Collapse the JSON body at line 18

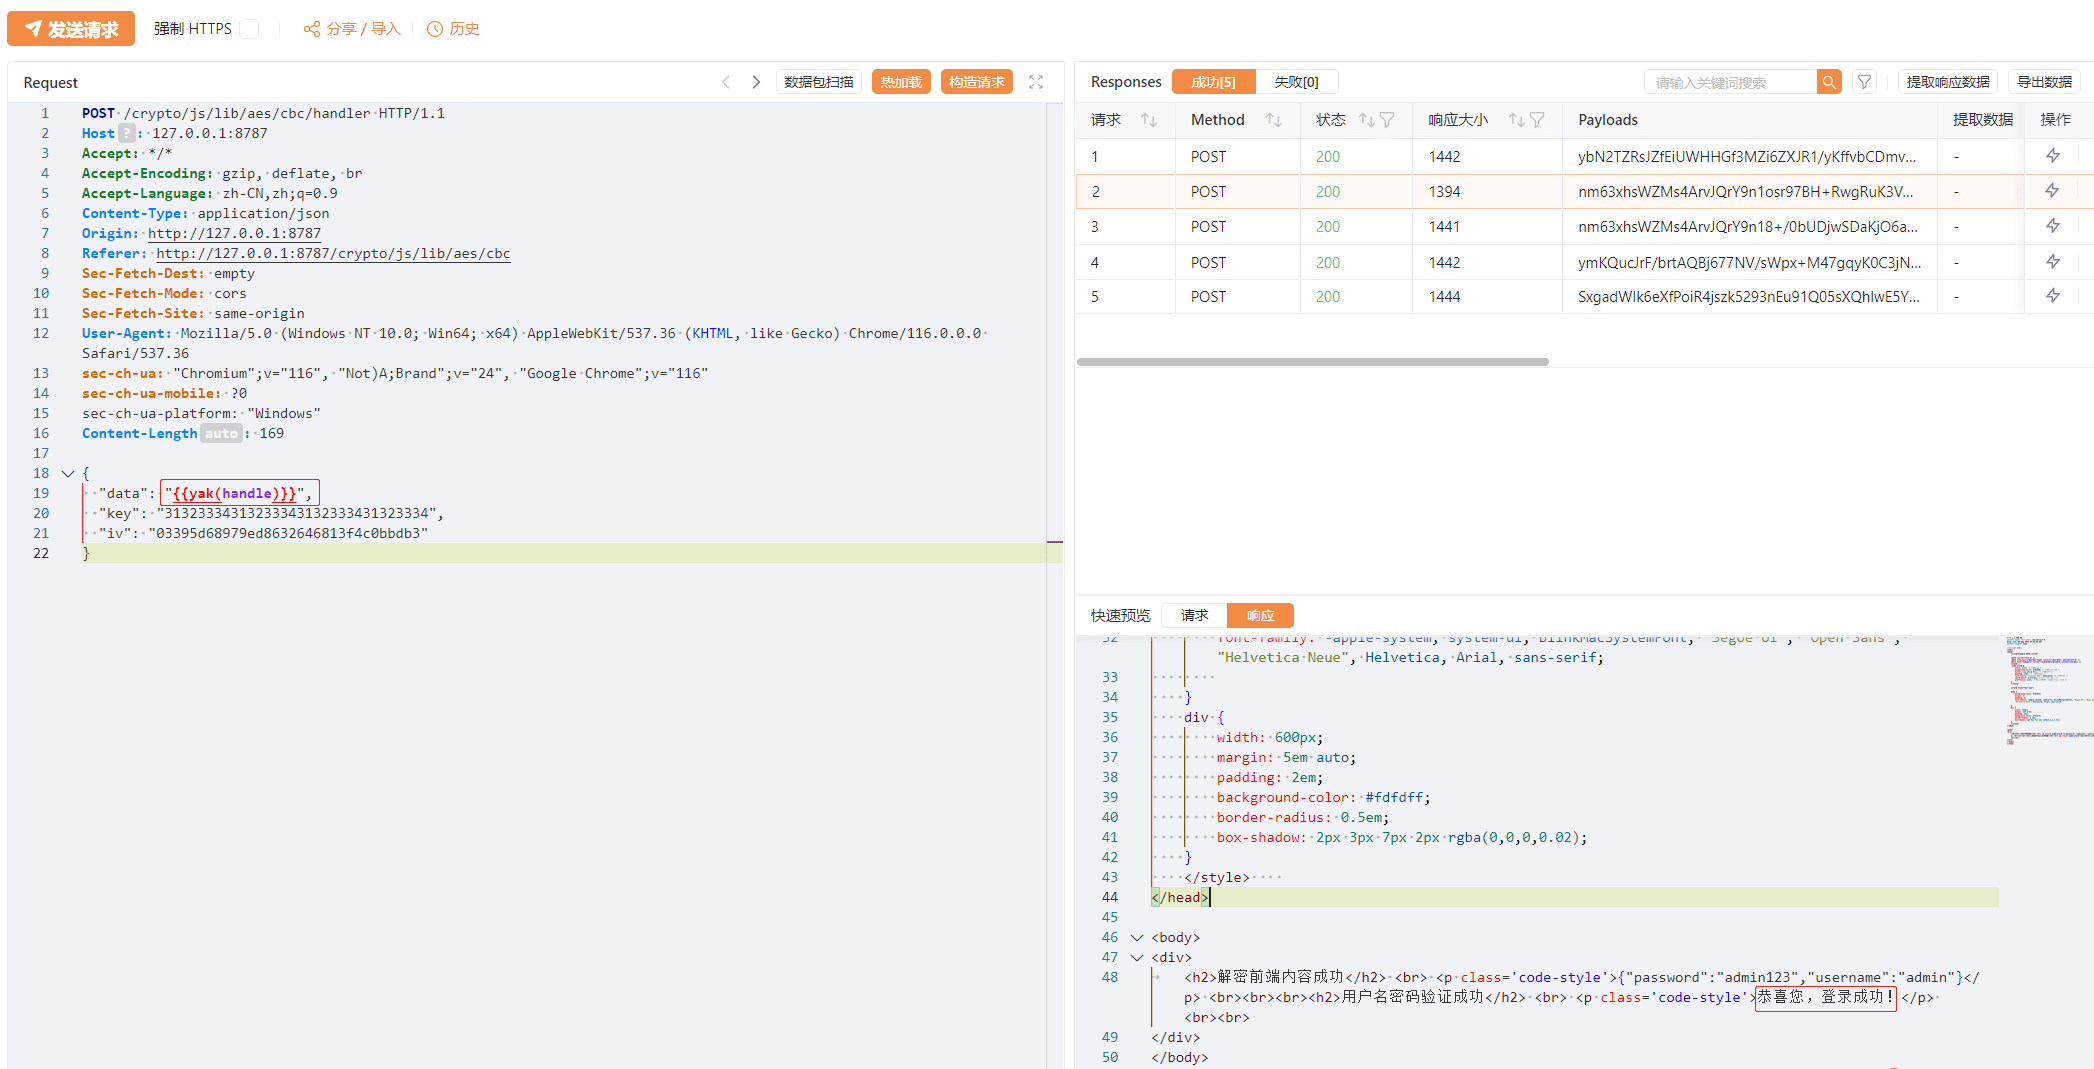(x=68, y=473)
